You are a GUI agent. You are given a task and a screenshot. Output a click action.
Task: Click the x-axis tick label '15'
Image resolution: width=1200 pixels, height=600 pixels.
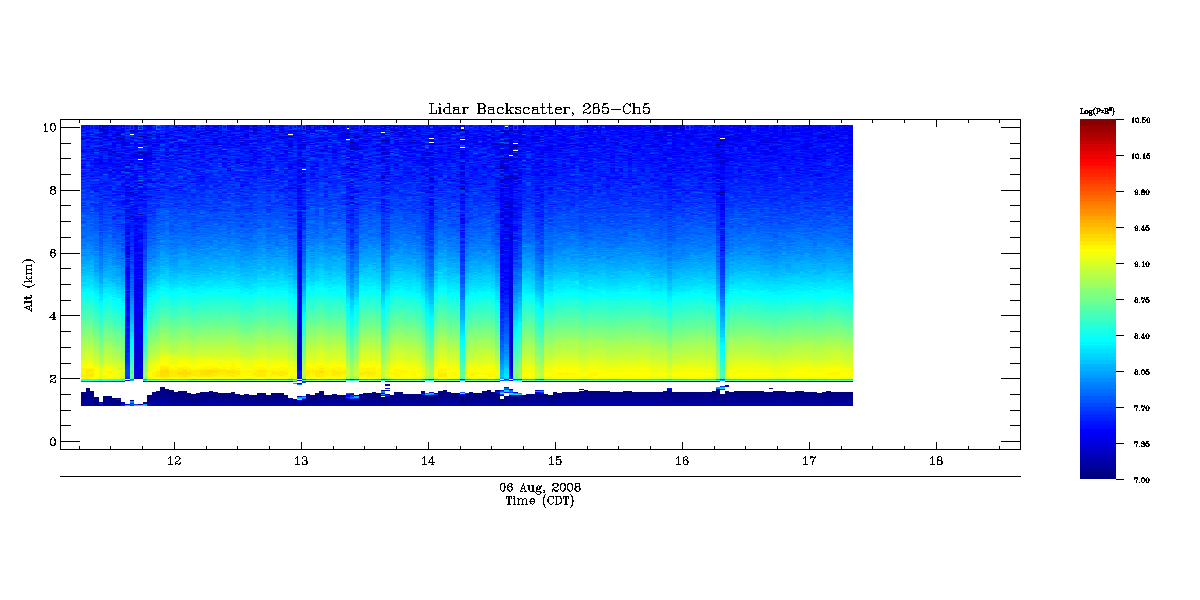[x=555, y=461]
